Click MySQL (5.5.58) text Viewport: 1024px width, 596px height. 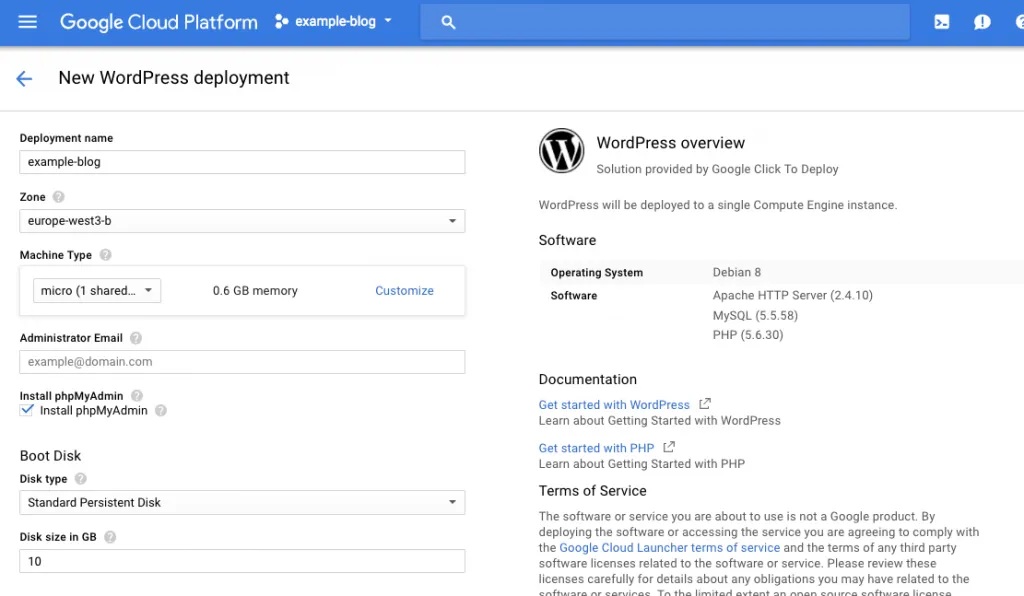(x=756, y=315)
